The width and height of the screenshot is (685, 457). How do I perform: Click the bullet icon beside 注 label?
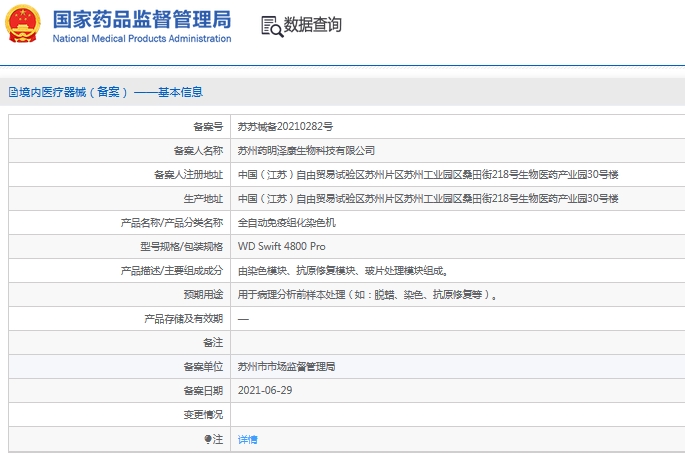click(208, 439)
